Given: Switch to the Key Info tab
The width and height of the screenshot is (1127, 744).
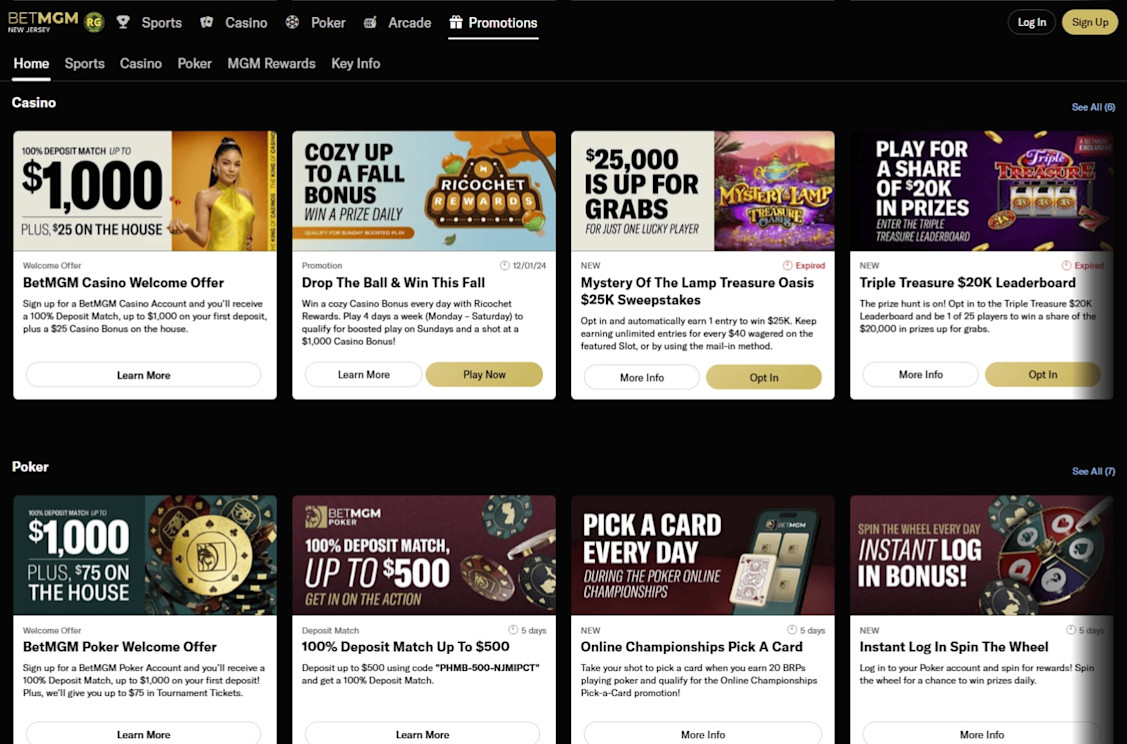Looking at the screenshot, I should (356, 63).
